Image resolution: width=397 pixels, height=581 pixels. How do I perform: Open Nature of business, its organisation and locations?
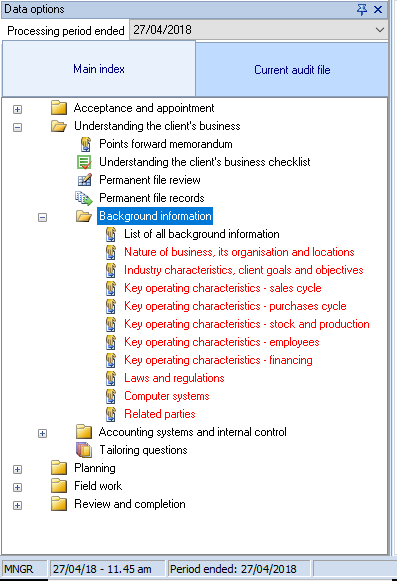coord(239,252)
